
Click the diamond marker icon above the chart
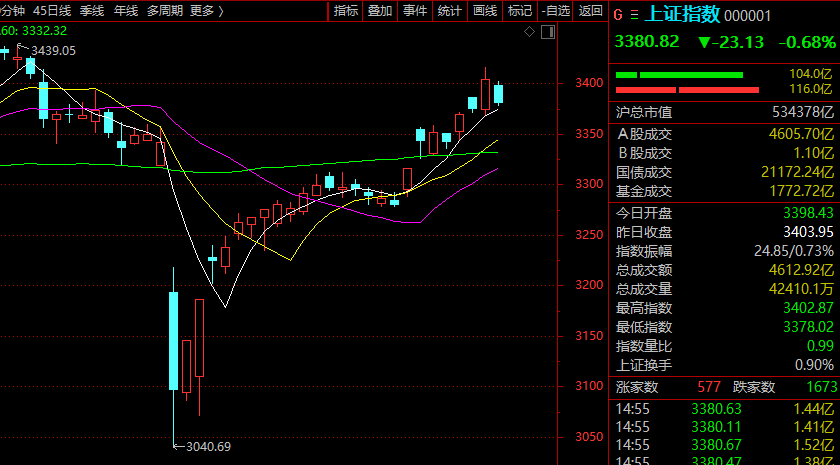(529, 32)
